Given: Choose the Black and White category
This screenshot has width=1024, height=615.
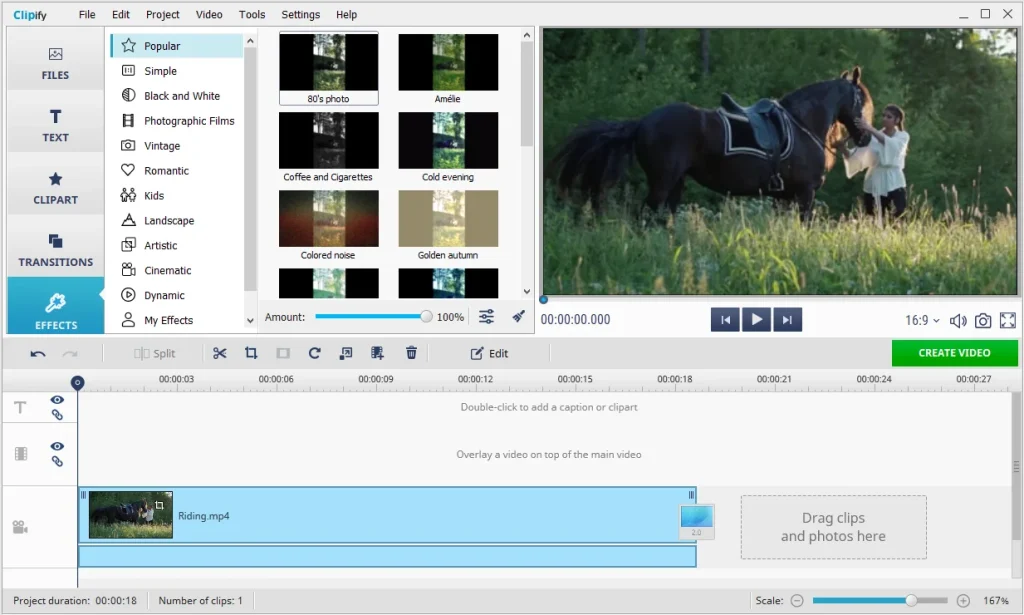Looking at the screenshot, I should 177,96.
